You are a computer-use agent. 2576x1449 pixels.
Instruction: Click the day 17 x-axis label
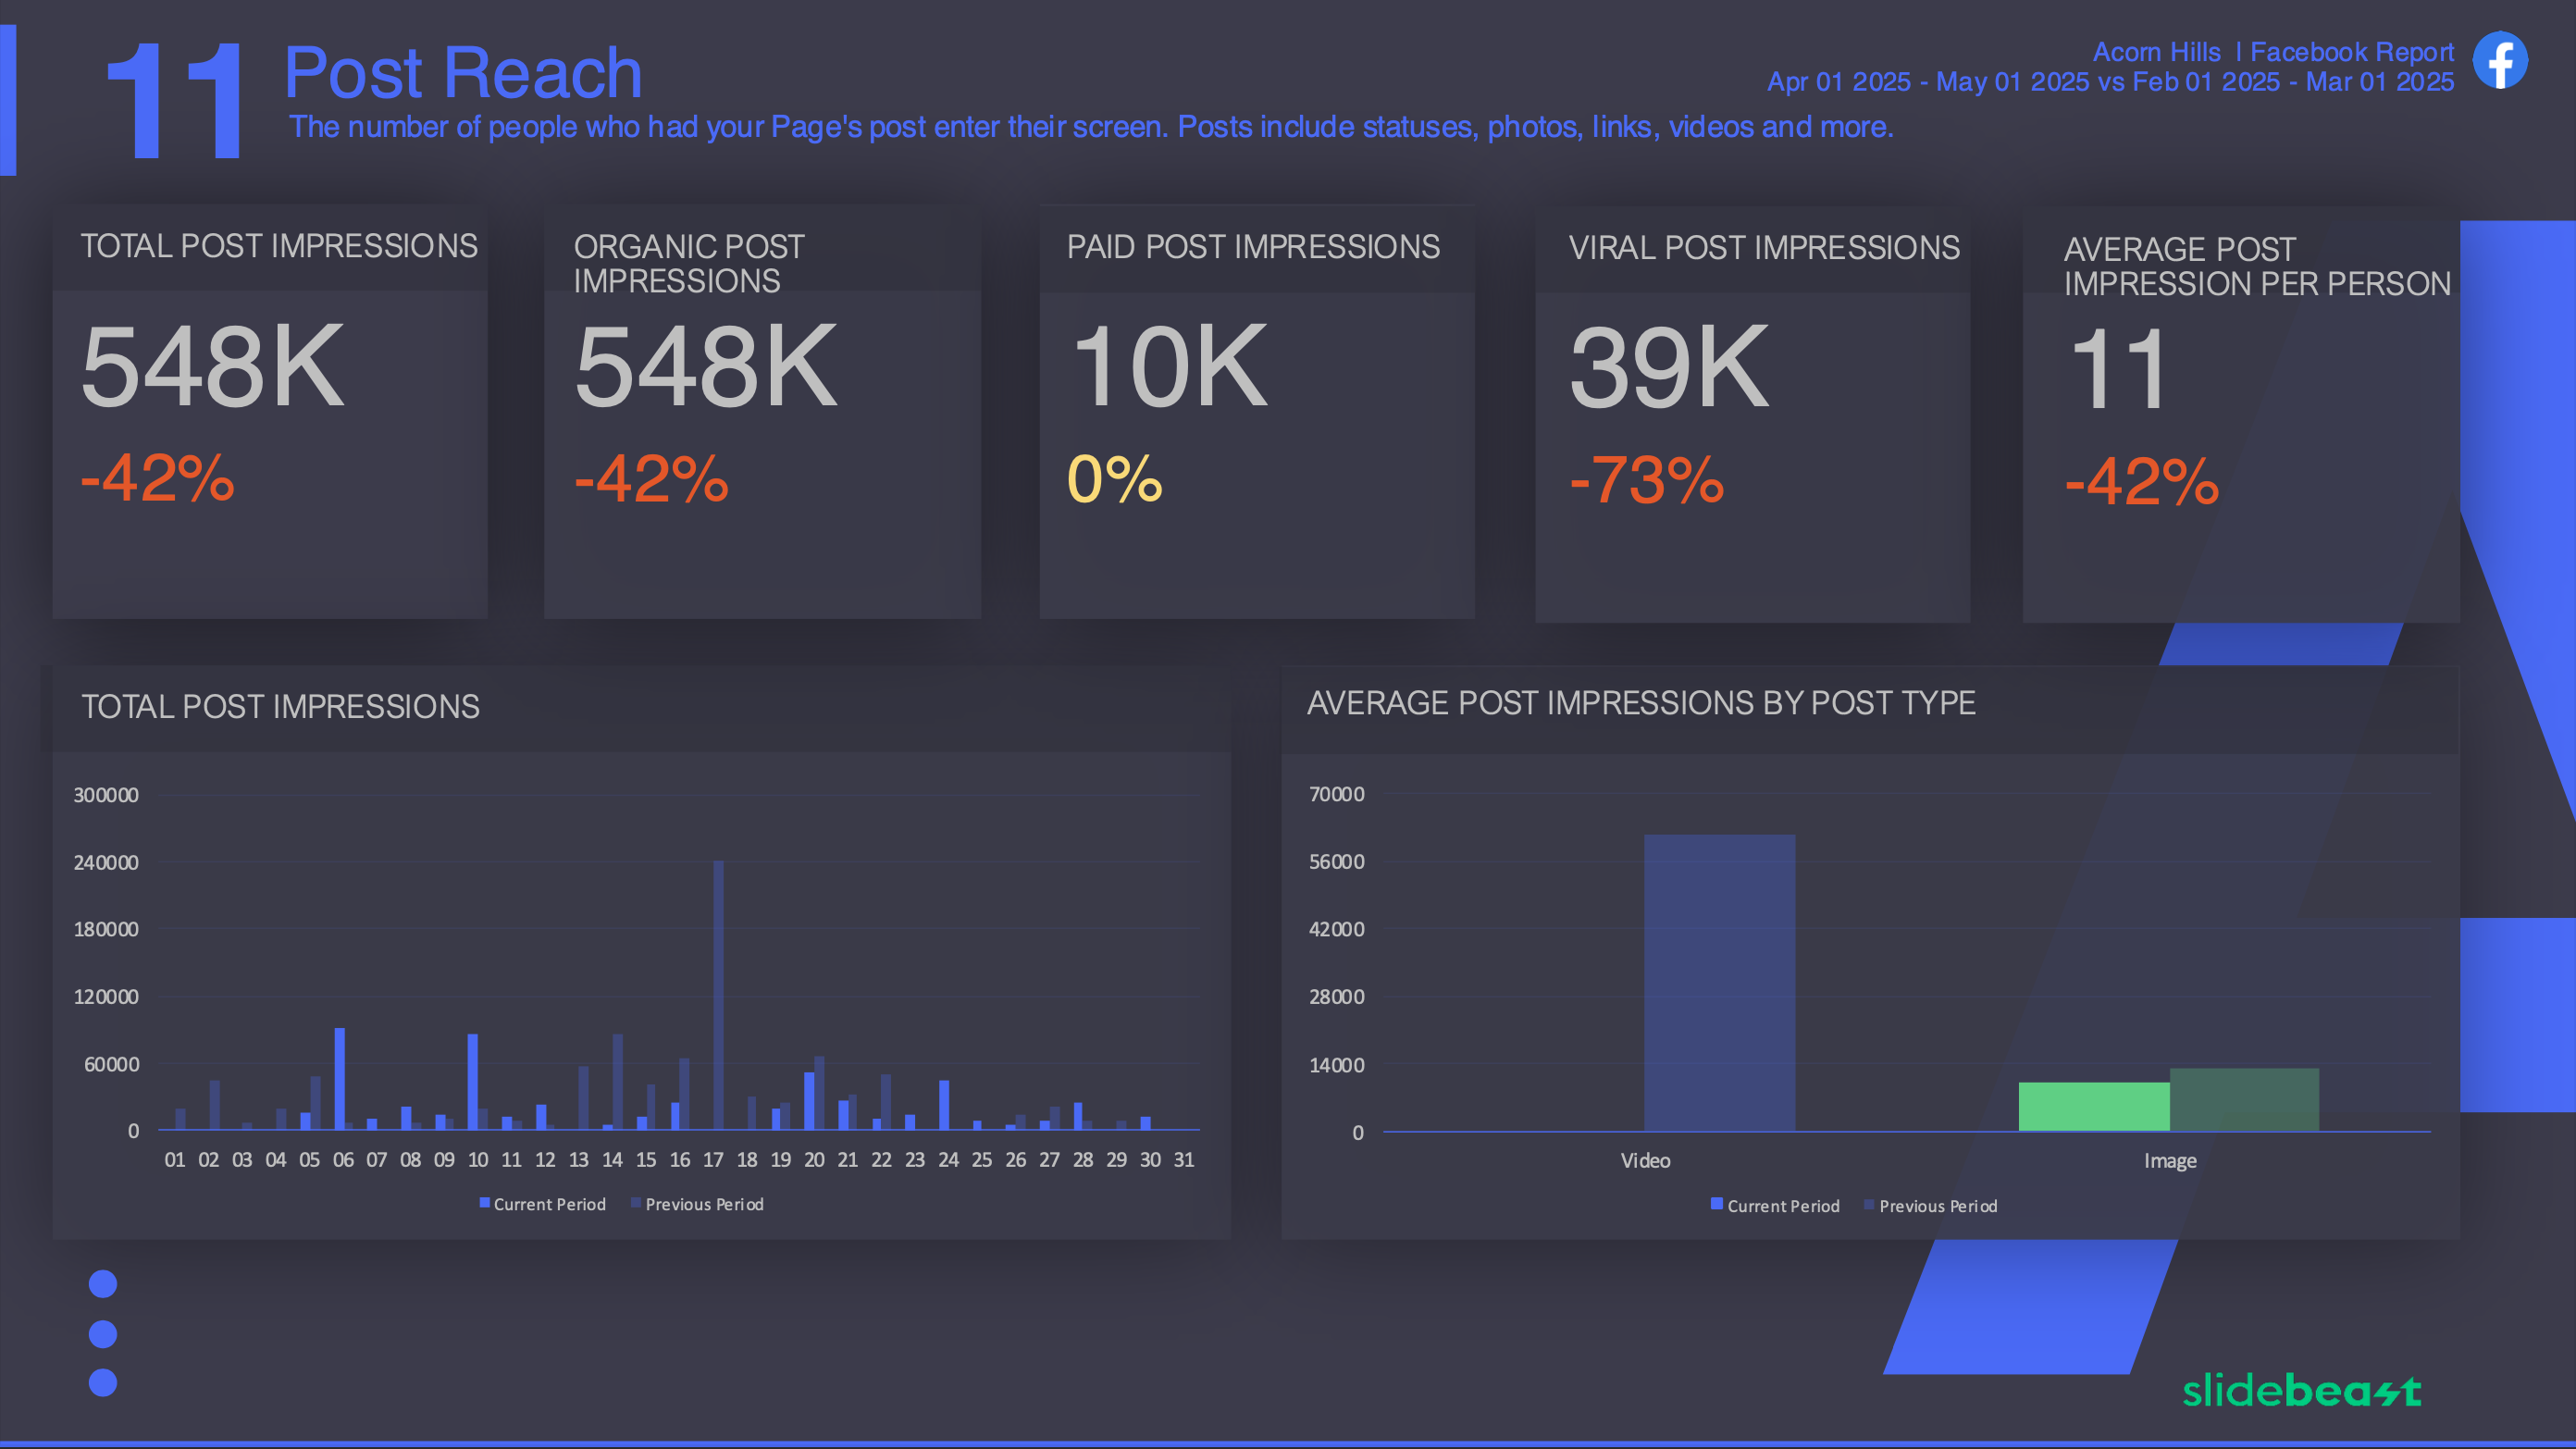(x=713, y=1160)
